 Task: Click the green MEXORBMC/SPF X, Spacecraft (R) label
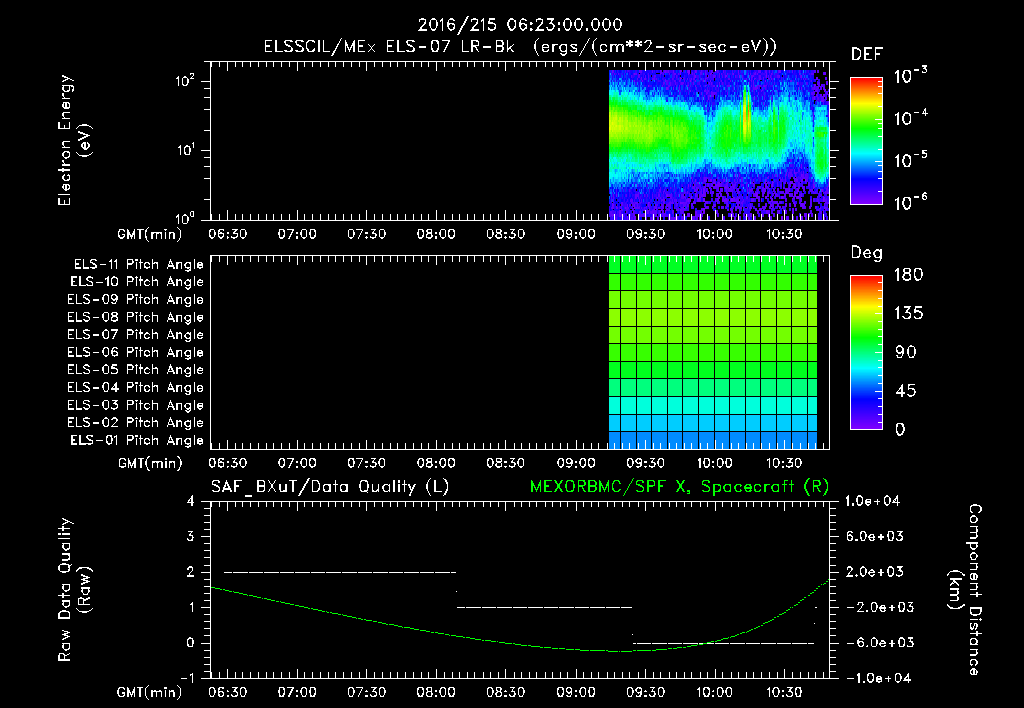[x=679, y=487]
